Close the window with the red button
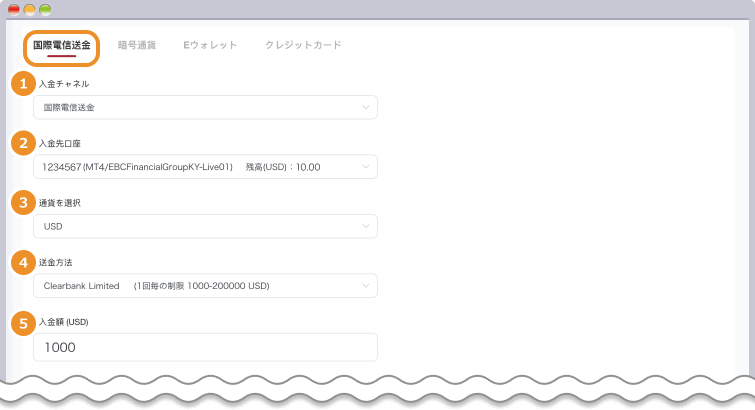 (14, 10)
